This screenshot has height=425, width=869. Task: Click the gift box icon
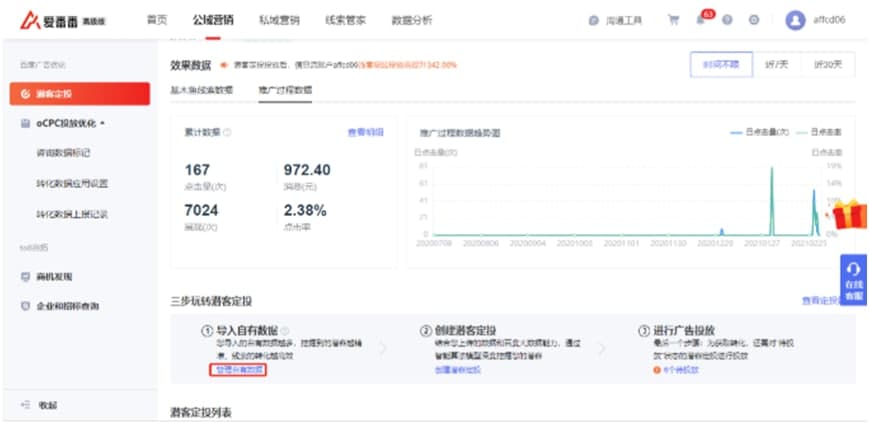tap(849, 214)
